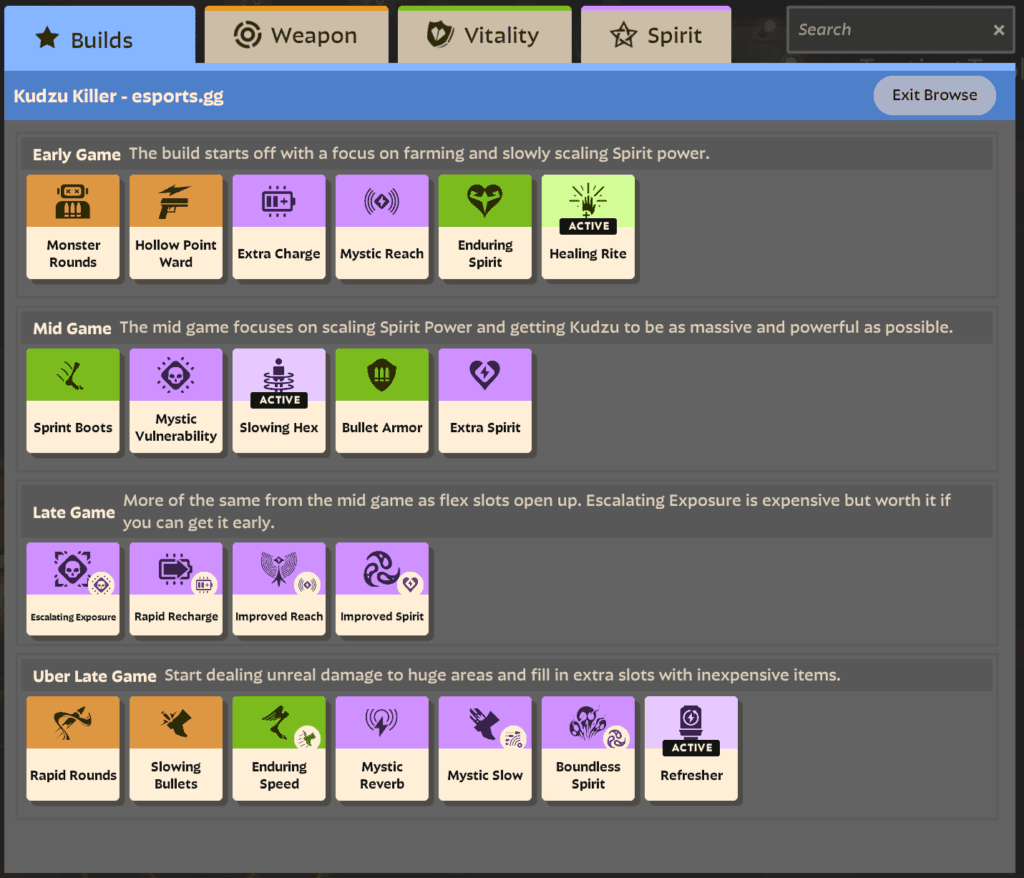Select the Mystic Vulnerability item
Screen dimensions: 1024x878
pos(175,400)
